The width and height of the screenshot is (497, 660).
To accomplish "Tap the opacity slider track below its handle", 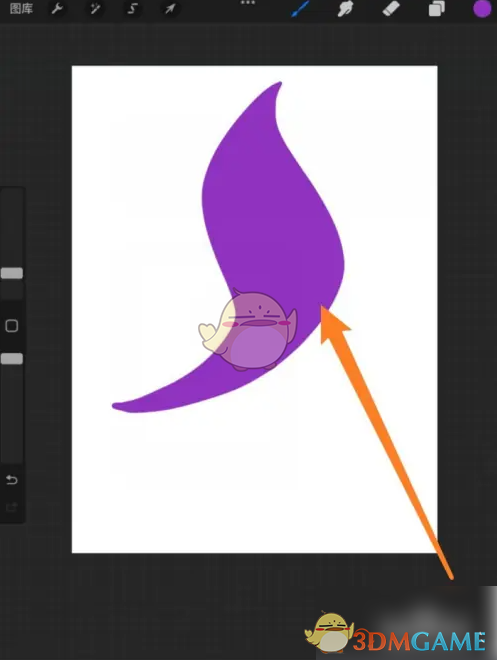I will click(12, 412).
